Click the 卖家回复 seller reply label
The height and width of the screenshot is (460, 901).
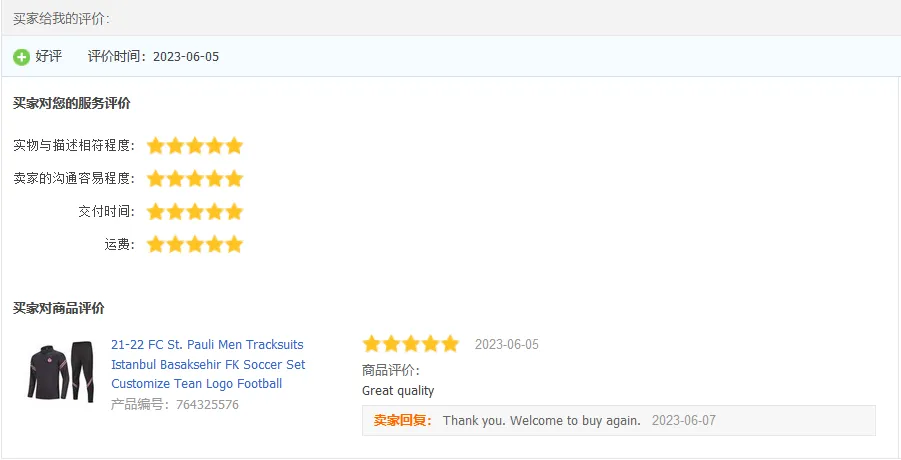click(402, 421)
